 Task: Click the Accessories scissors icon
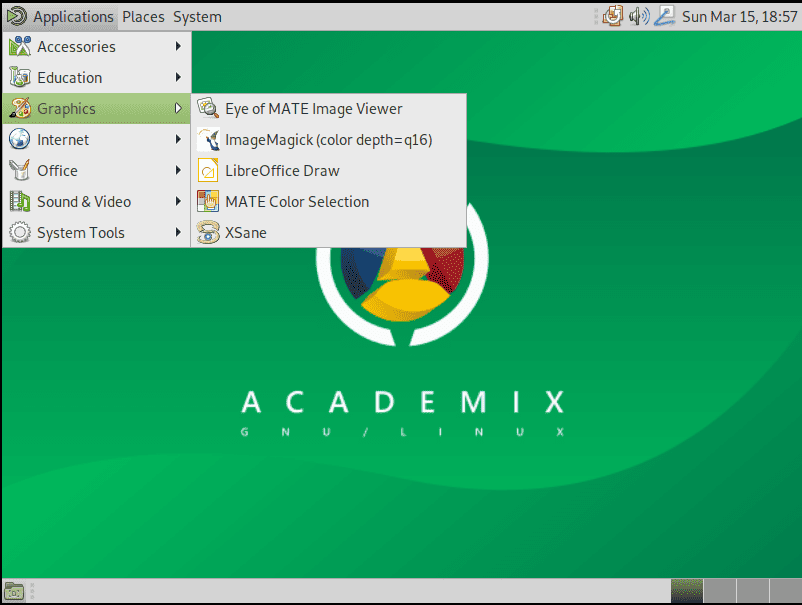[19, 47]
